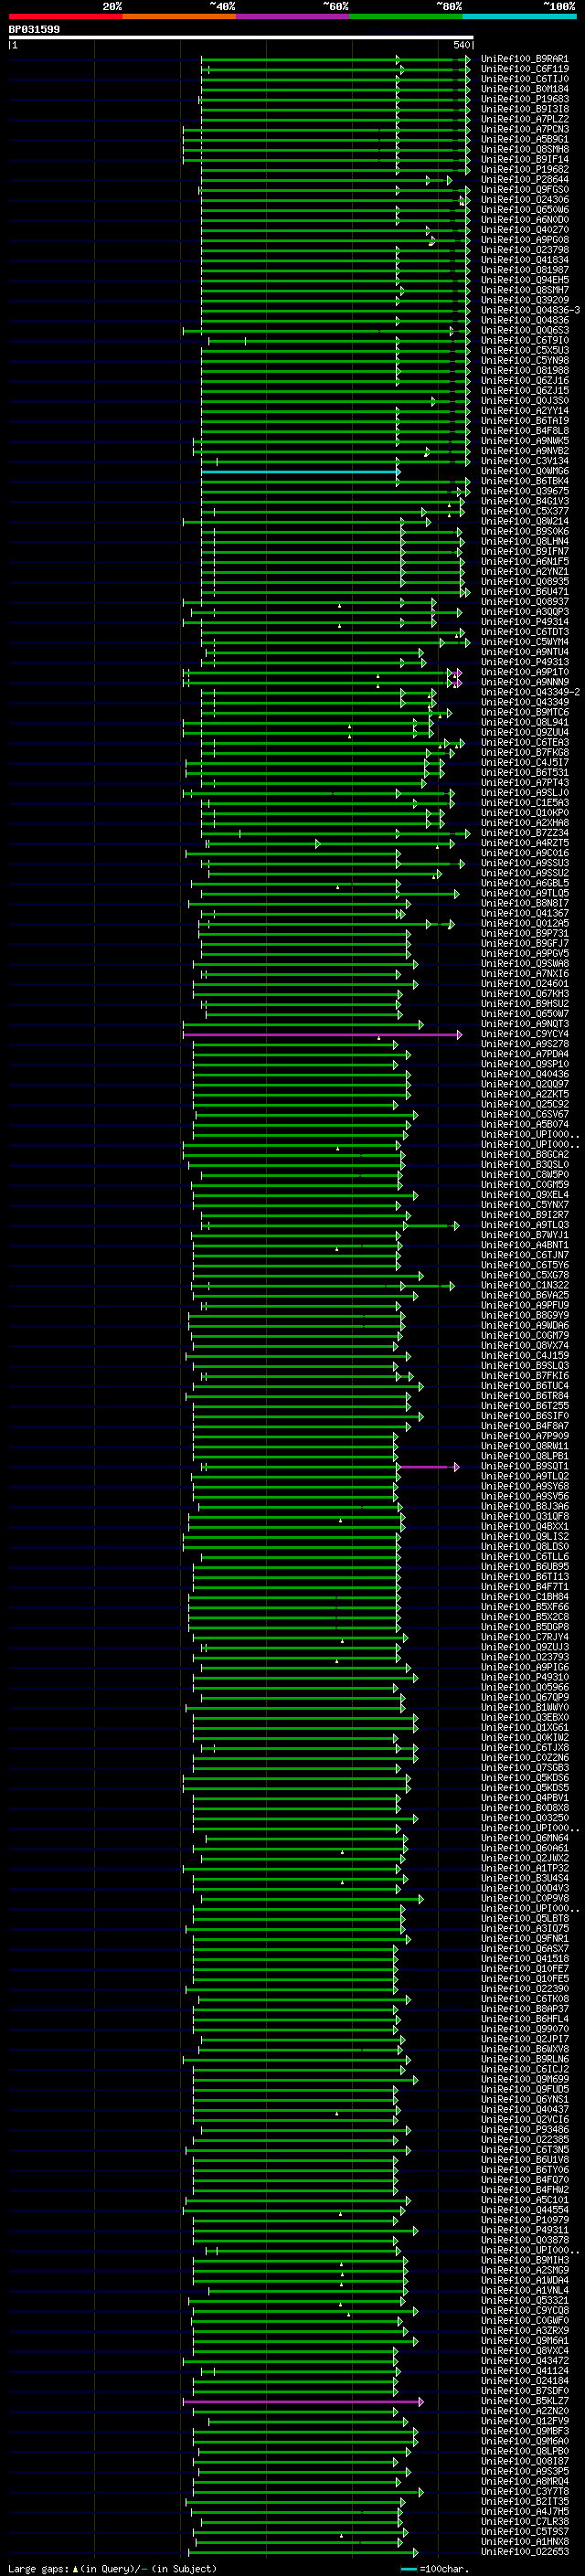Select hit UniRef100_A2XHA8

tap(525, 823)
